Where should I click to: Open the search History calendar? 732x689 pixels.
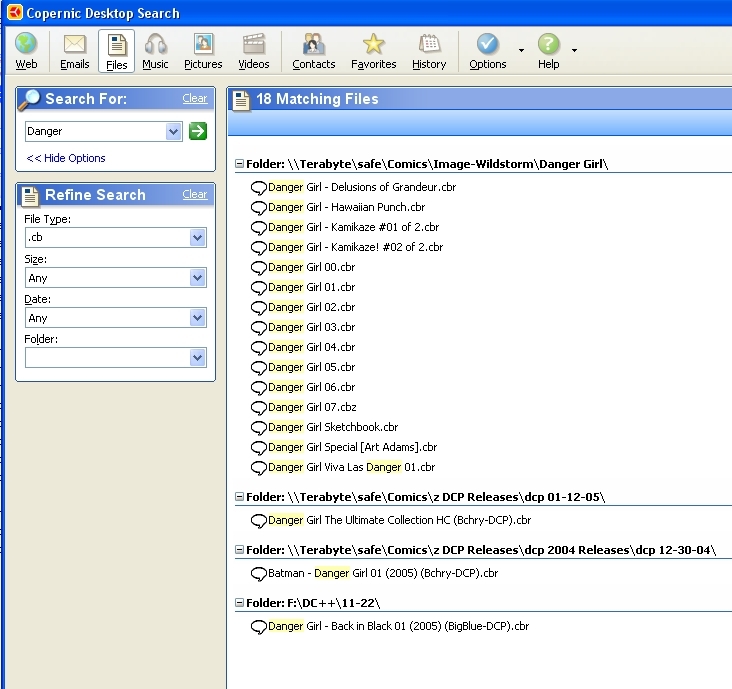[x=429, y=51]
